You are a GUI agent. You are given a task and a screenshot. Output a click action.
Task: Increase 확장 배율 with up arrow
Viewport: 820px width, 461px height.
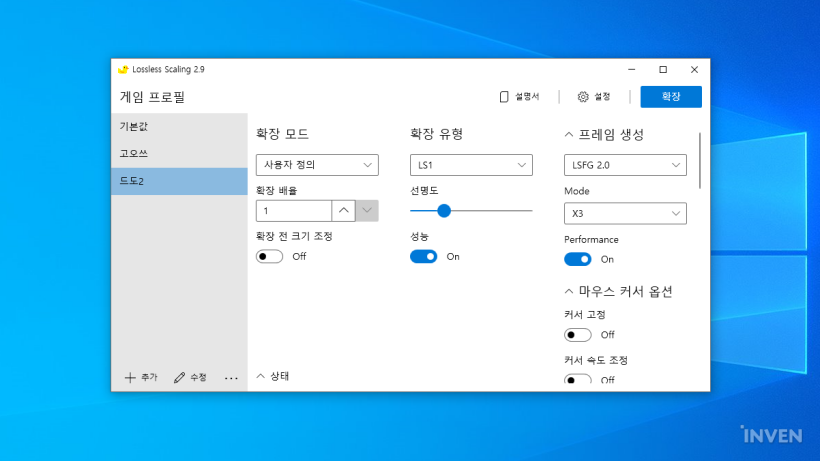(344, 211)
